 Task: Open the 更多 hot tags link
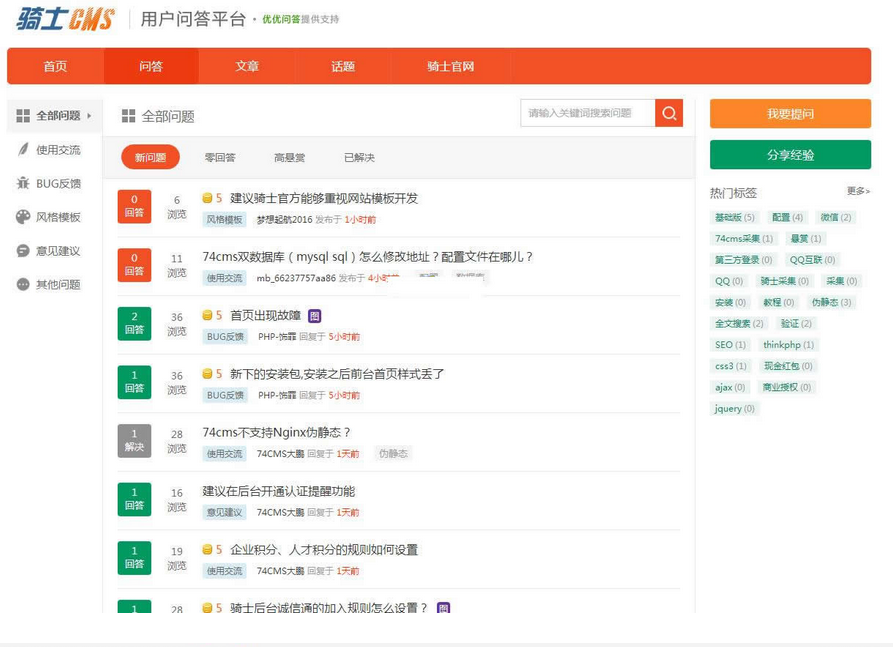[x=858, y=191]
